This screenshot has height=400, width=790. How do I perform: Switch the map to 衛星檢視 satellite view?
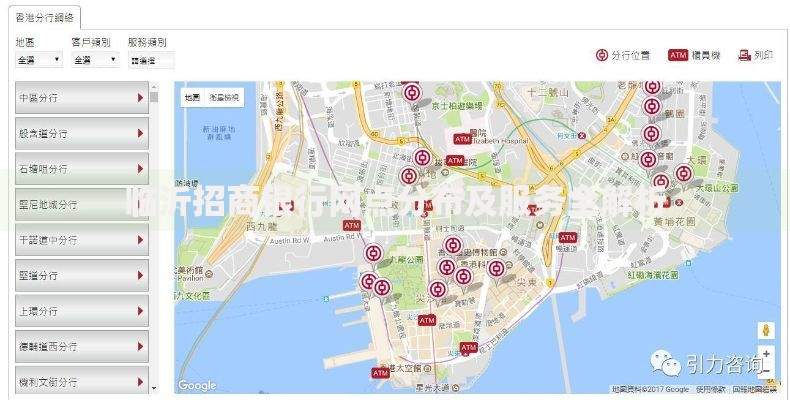point(224,97)
